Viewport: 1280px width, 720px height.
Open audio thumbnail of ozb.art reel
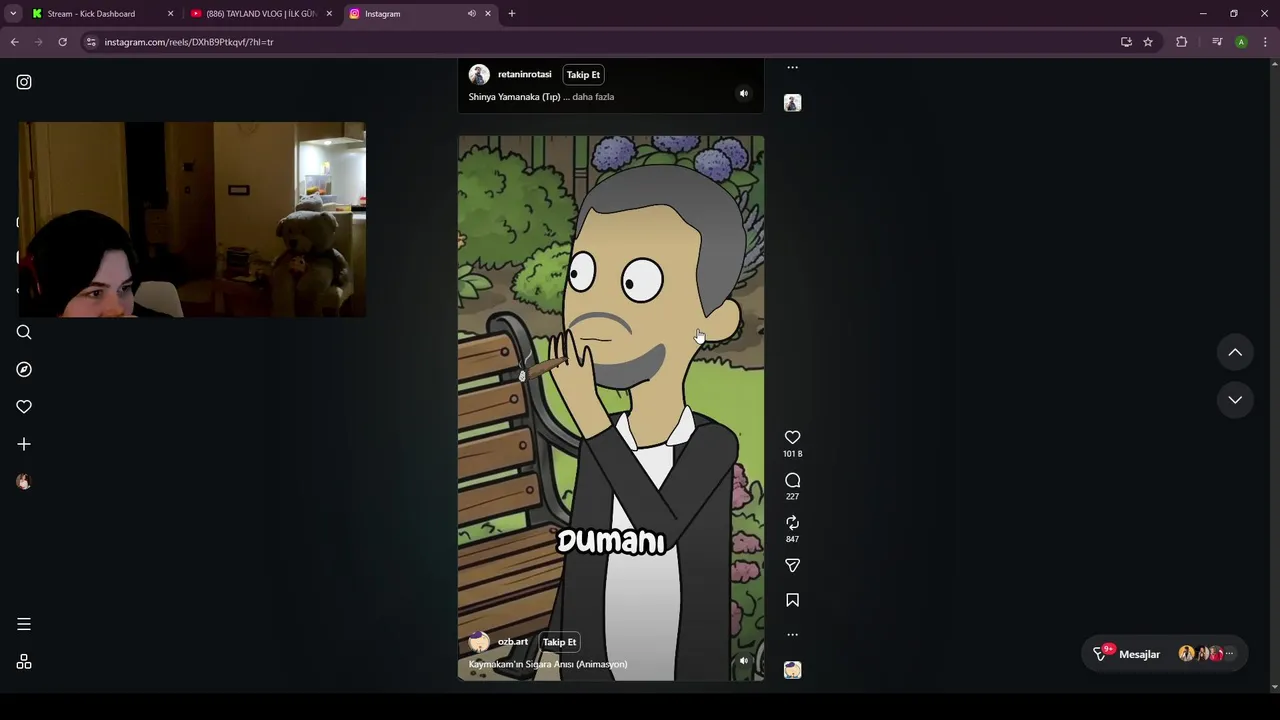pyautogui.click(x=792, y=670)
